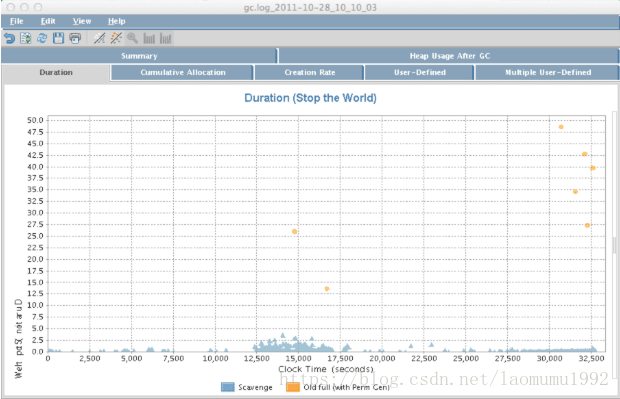Image resolution: width=620 pixels, height=399 pixels.
Task: Click the first gray bar chart icon
Action: pos(149,38)
